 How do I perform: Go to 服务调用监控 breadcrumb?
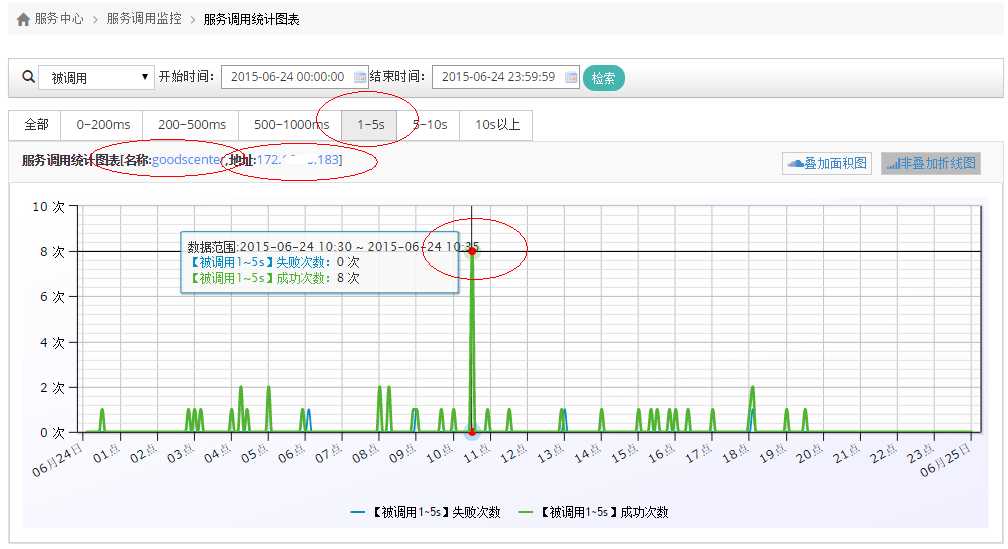144,19
